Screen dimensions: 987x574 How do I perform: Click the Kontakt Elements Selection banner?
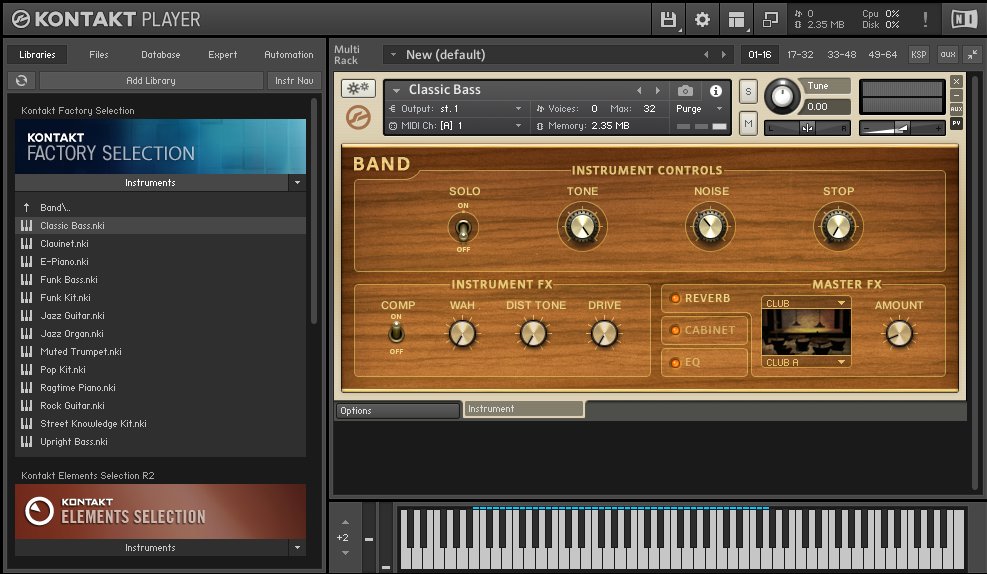tap(161, 512)
